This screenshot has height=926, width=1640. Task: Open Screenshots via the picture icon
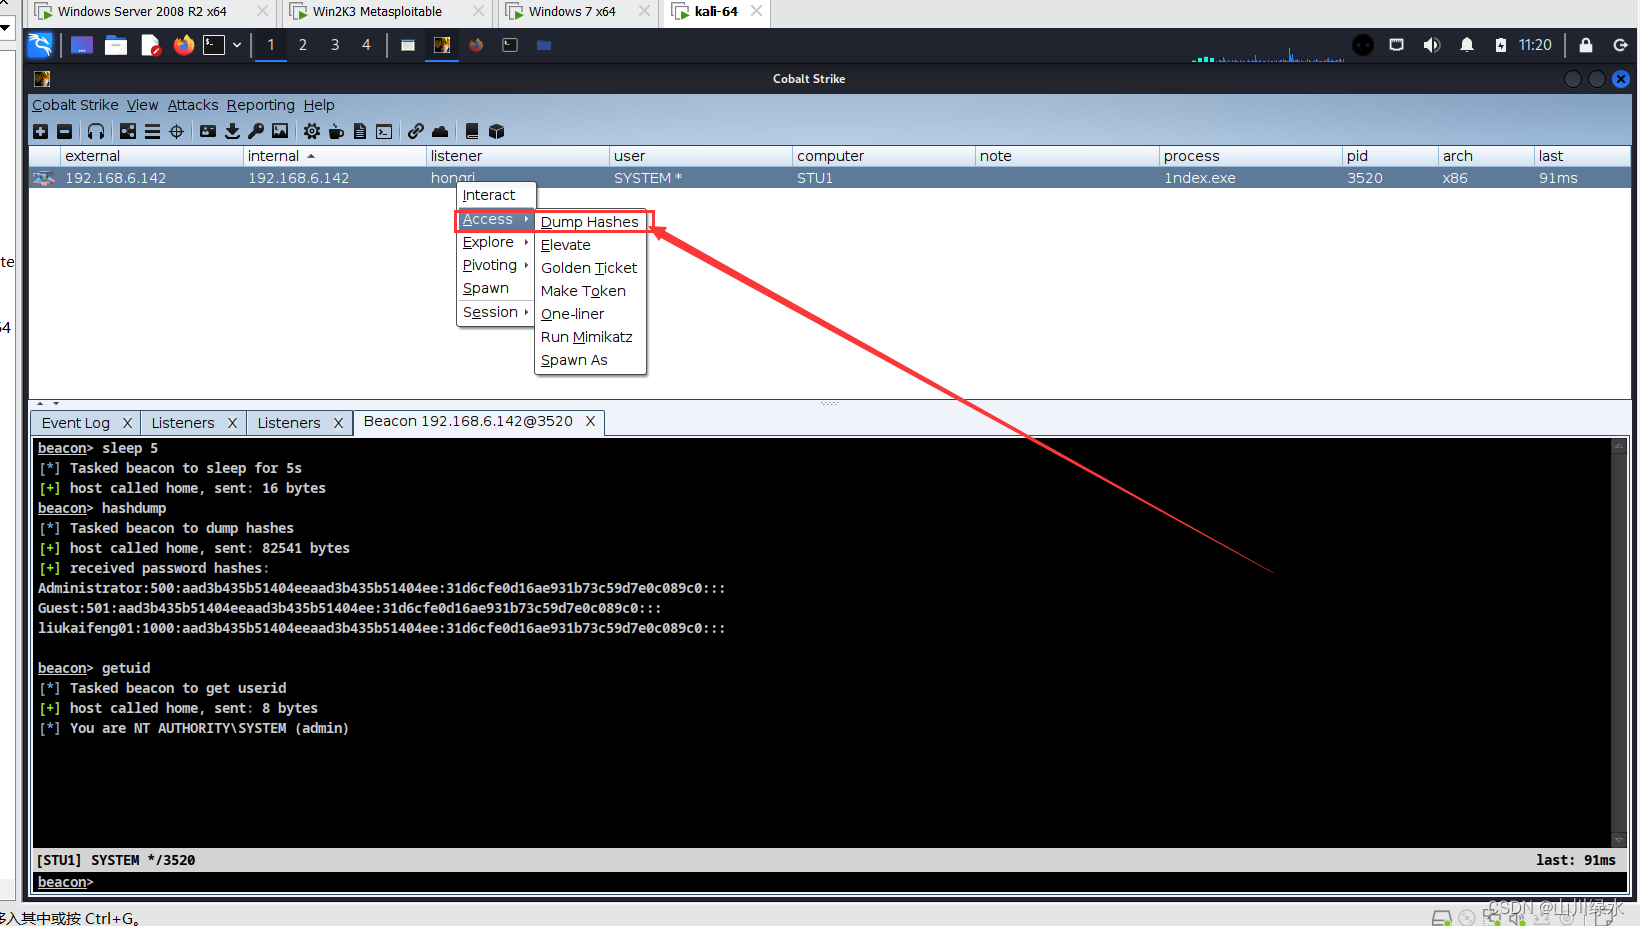(280, 131)
